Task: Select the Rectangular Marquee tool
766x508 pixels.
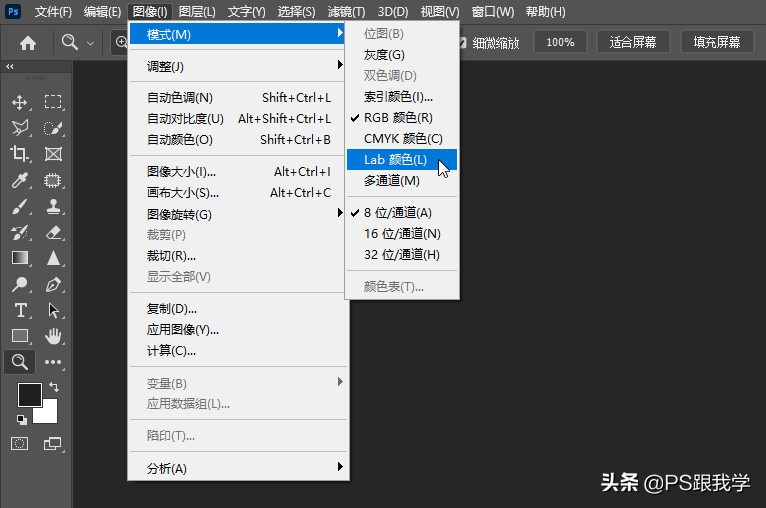Action: click(53, 102)
